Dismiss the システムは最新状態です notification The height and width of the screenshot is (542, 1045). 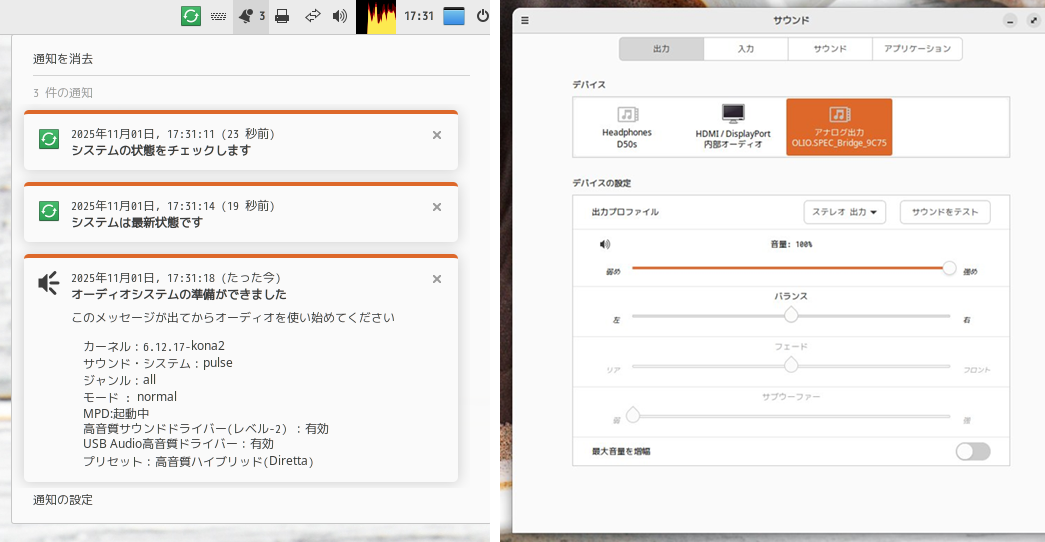pyautogui.click(x=437, y=207)
